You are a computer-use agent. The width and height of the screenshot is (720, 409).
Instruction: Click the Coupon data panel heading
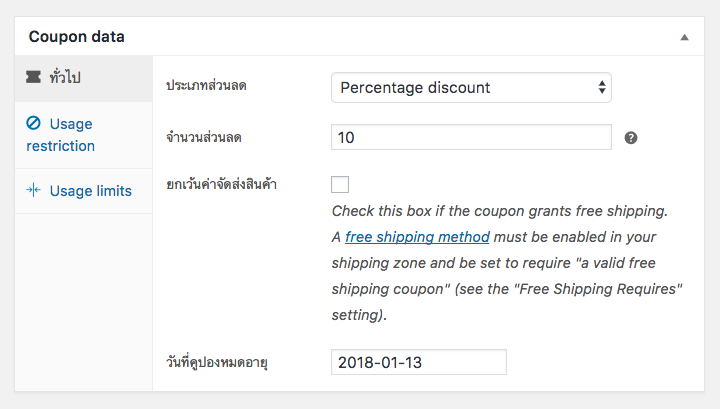(76, 37)
